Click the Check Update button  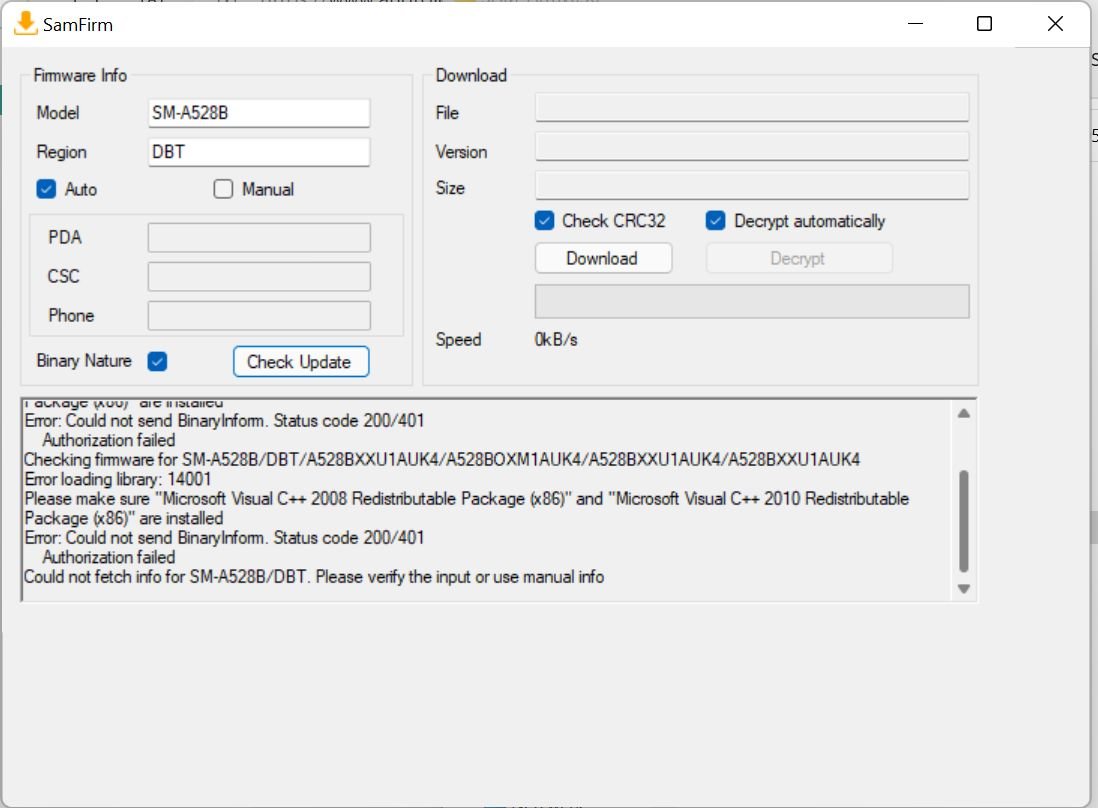tap(301, 361)
